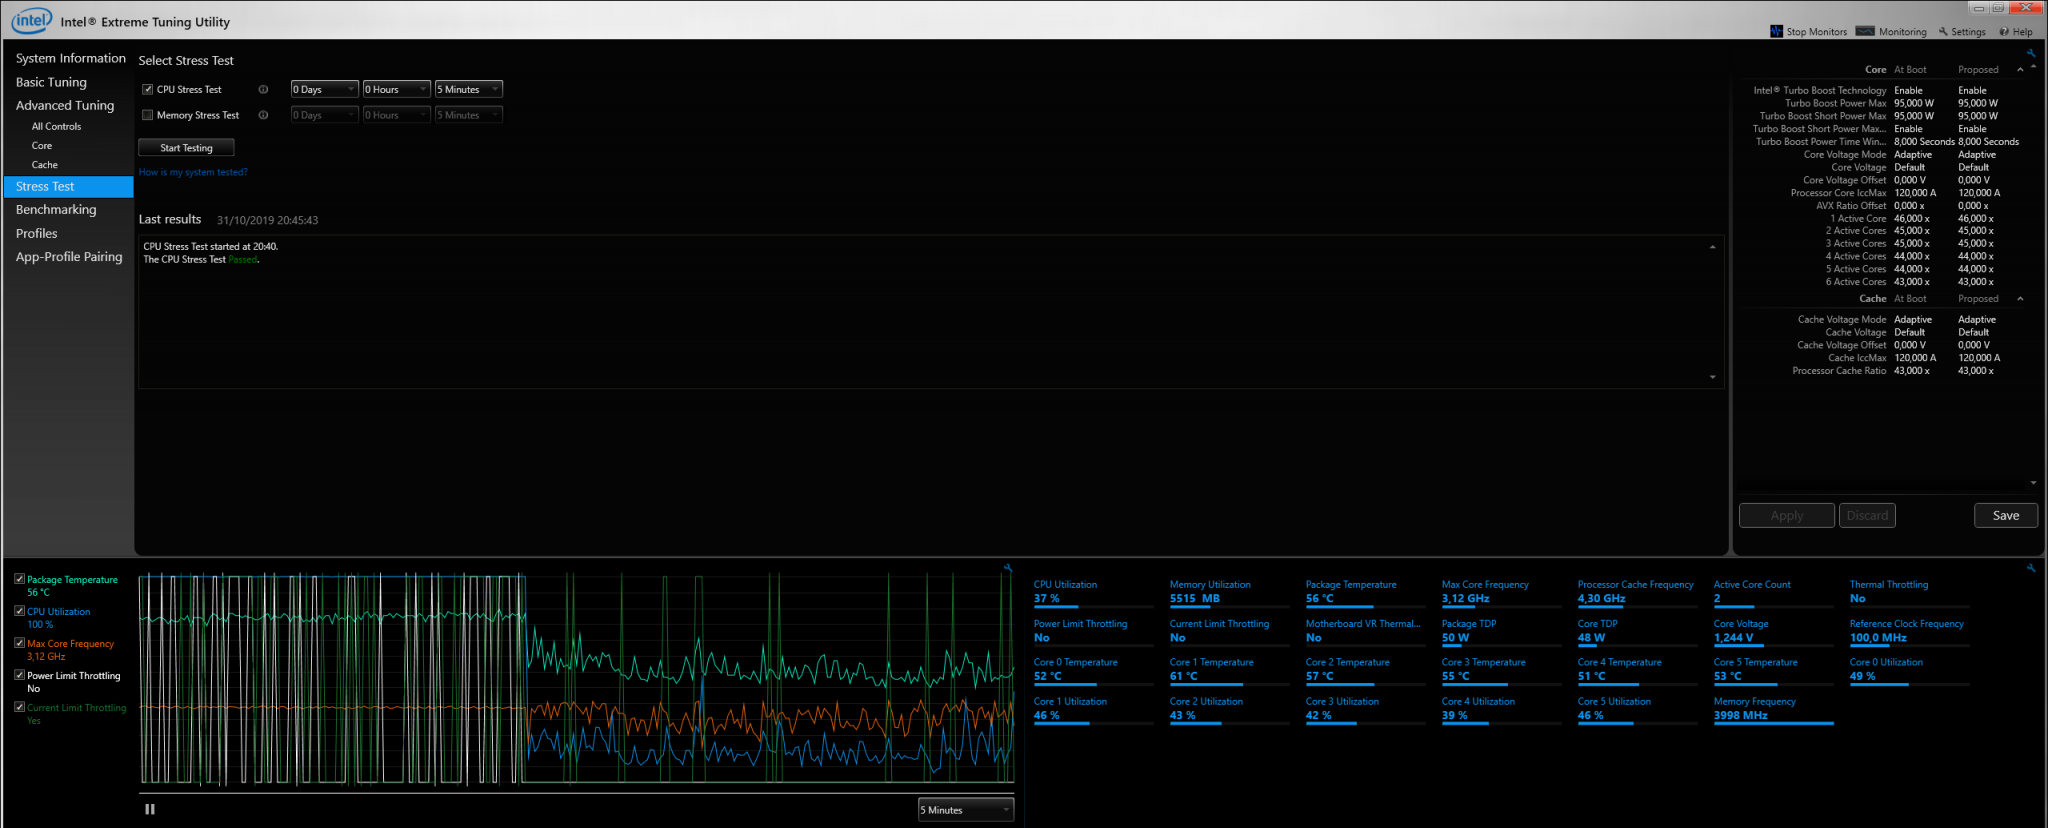Enable Memory Stress Test checkbox
Image resolution: width=2048 pixels, height=828 pixels.
[x=148, y=115]
